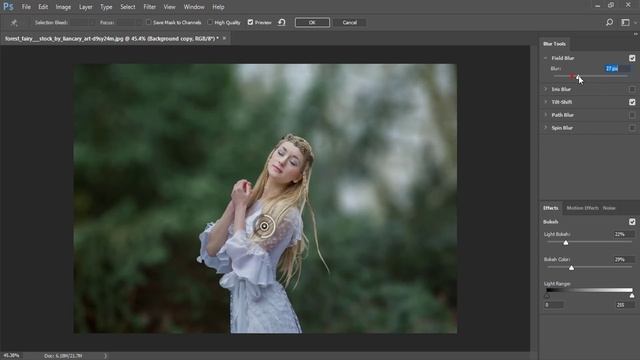Click the field blur pin on the image
The height and width of the screenshot is (360, 640).
(x=264, y=226)
